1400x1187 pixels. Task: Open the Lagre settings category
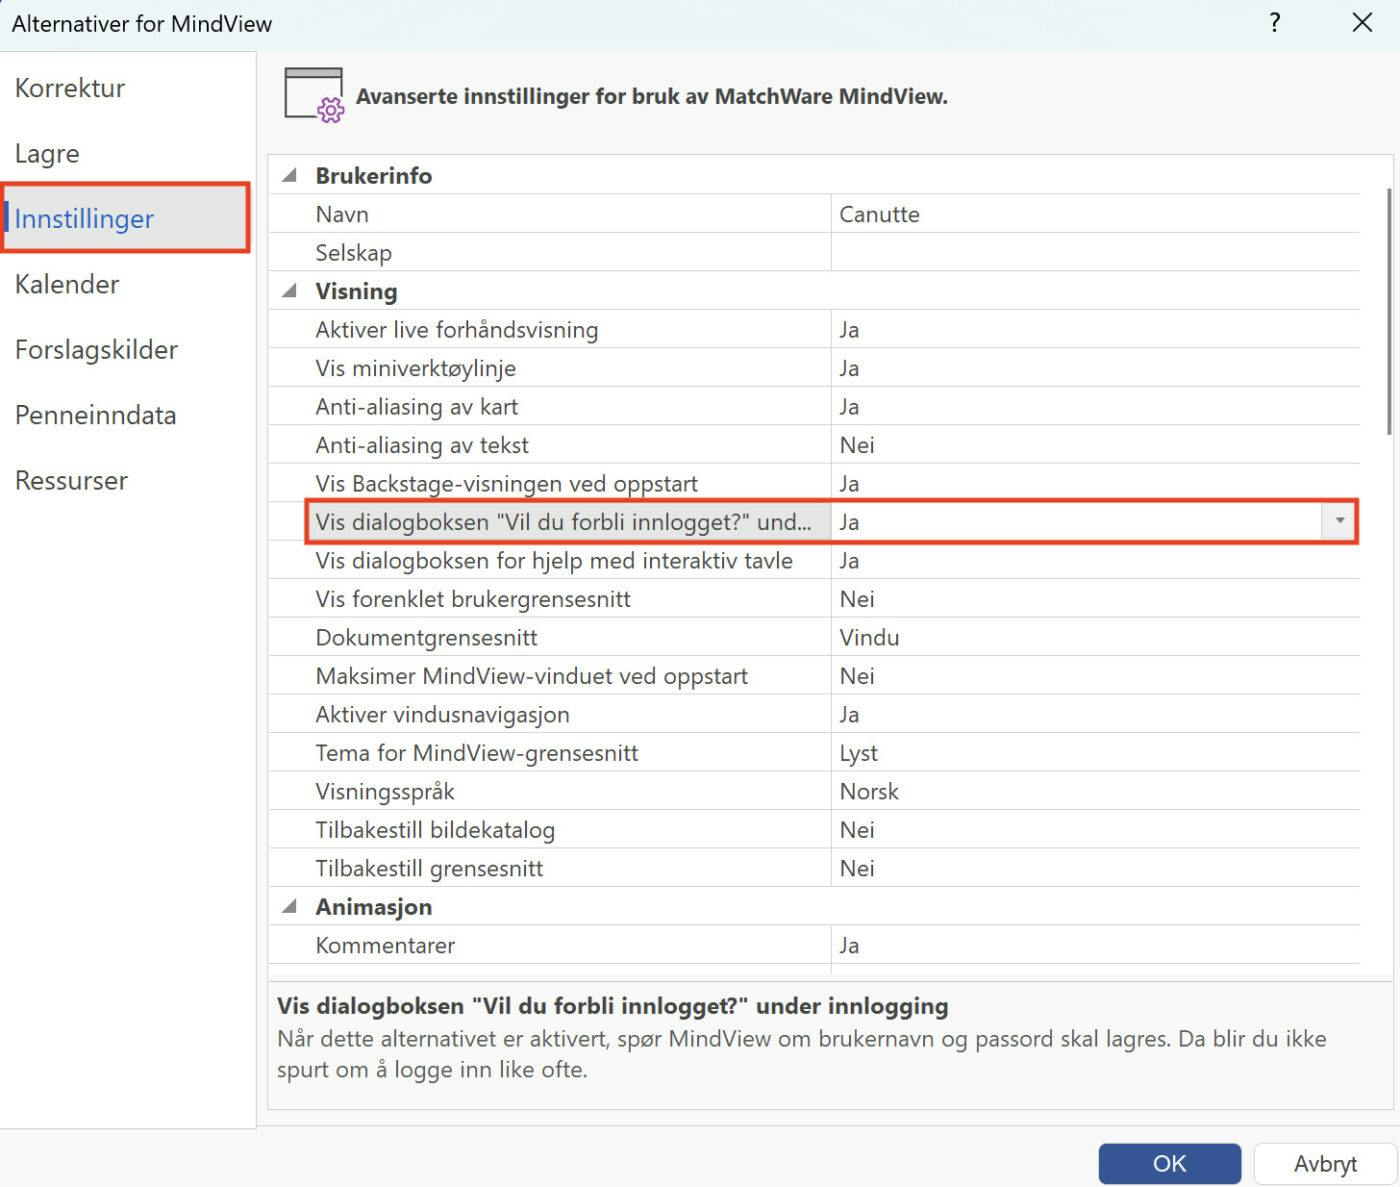click(47, 154)
